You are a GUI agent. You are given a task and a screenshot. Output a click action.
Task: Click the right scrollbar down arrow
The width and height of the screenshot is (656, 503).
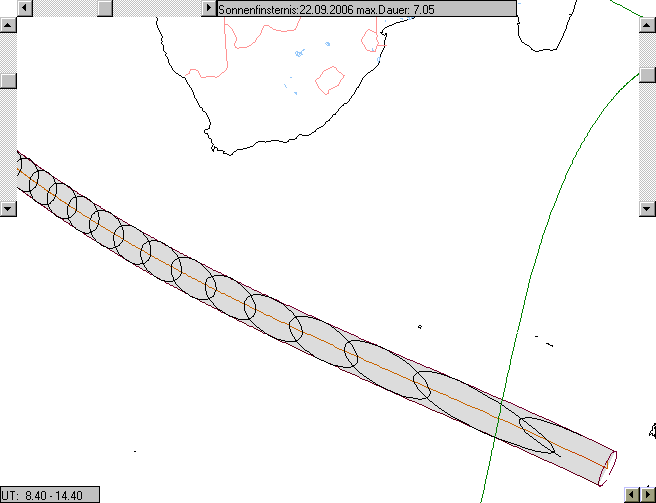point(647,208)
